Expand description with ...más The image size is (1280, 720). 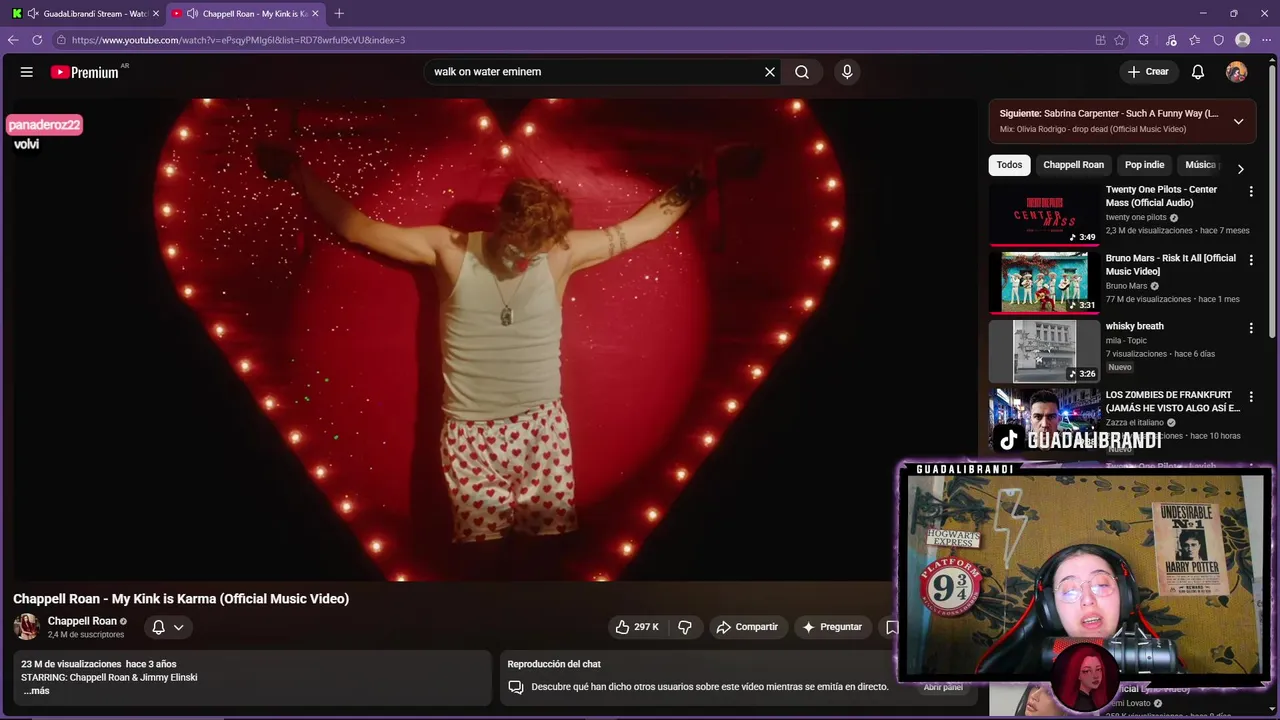pos(36,691)
